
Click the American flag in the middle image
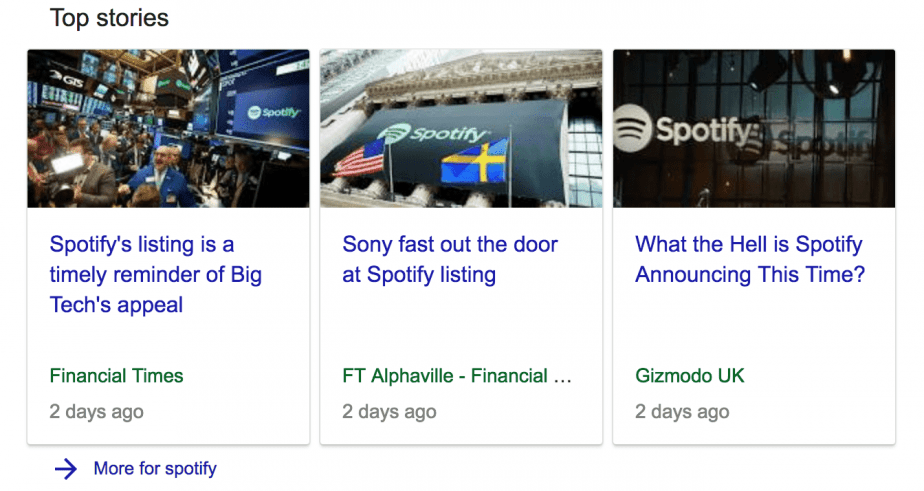(359, 158)
